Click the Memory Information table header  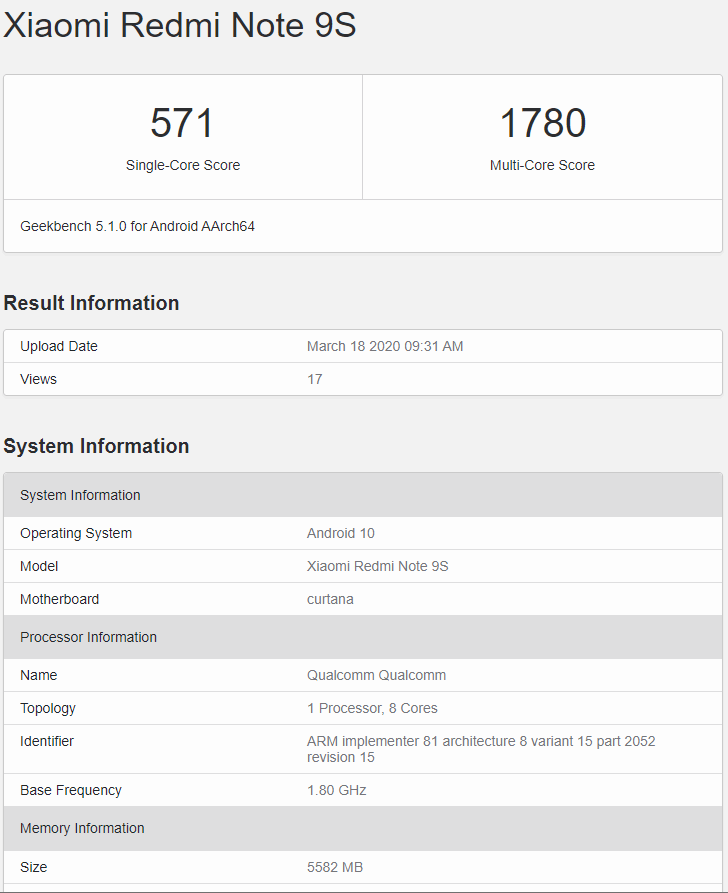click(363, 828)
